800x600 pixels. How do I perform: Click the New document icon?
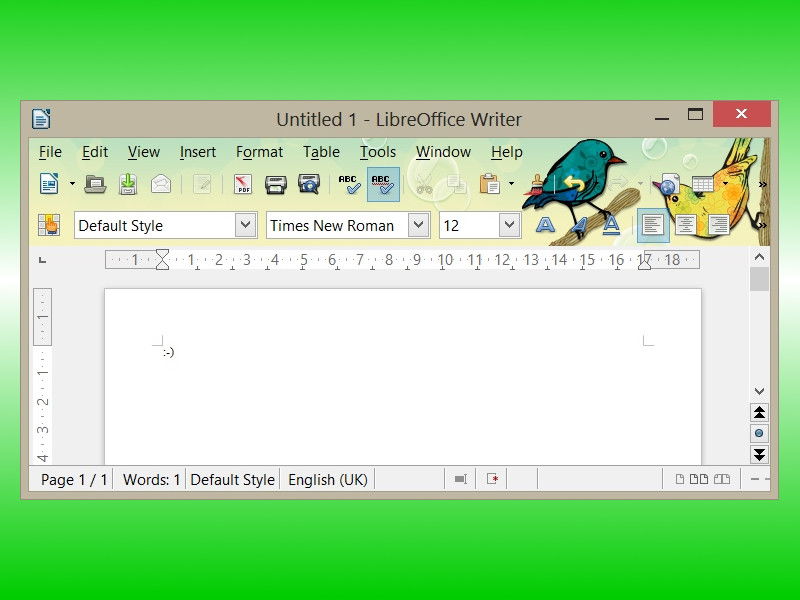(x=49, y=184)
